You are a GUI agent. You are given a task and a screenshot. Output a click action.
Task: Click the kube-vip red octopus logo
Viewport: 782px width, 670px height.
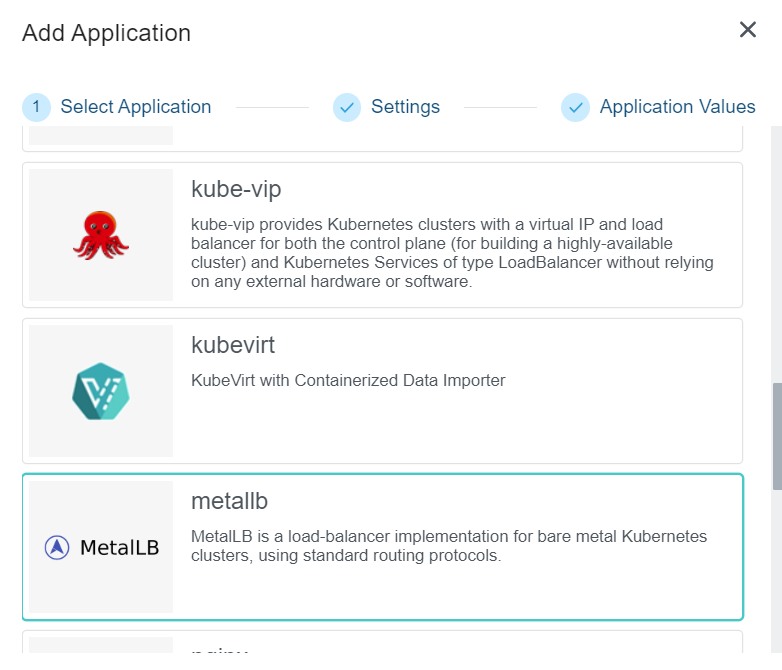(x=101, y=235)
